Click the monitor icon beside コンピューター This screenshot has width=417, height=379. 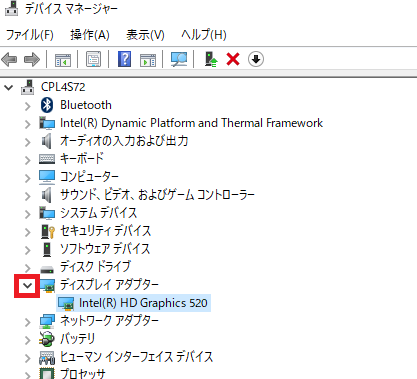pyautogui.click(x=47, y=177)
